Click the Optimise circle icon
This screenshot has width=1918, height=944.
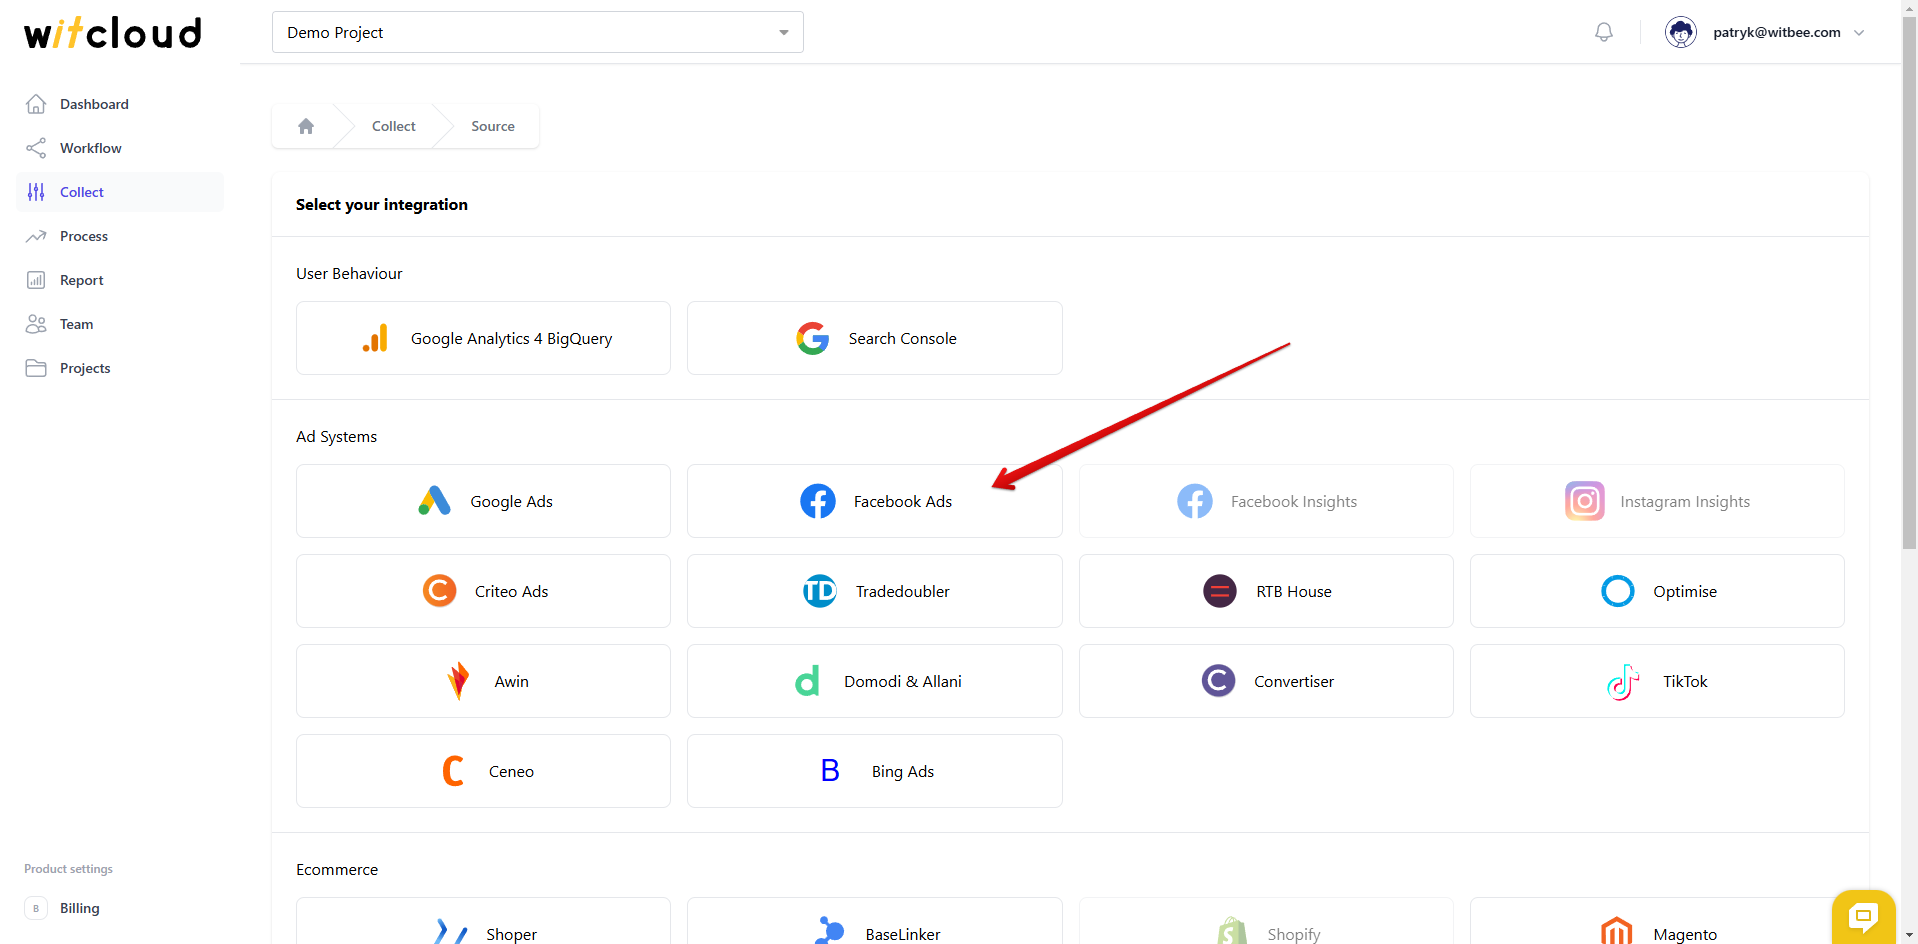[x=1618, y=591]
